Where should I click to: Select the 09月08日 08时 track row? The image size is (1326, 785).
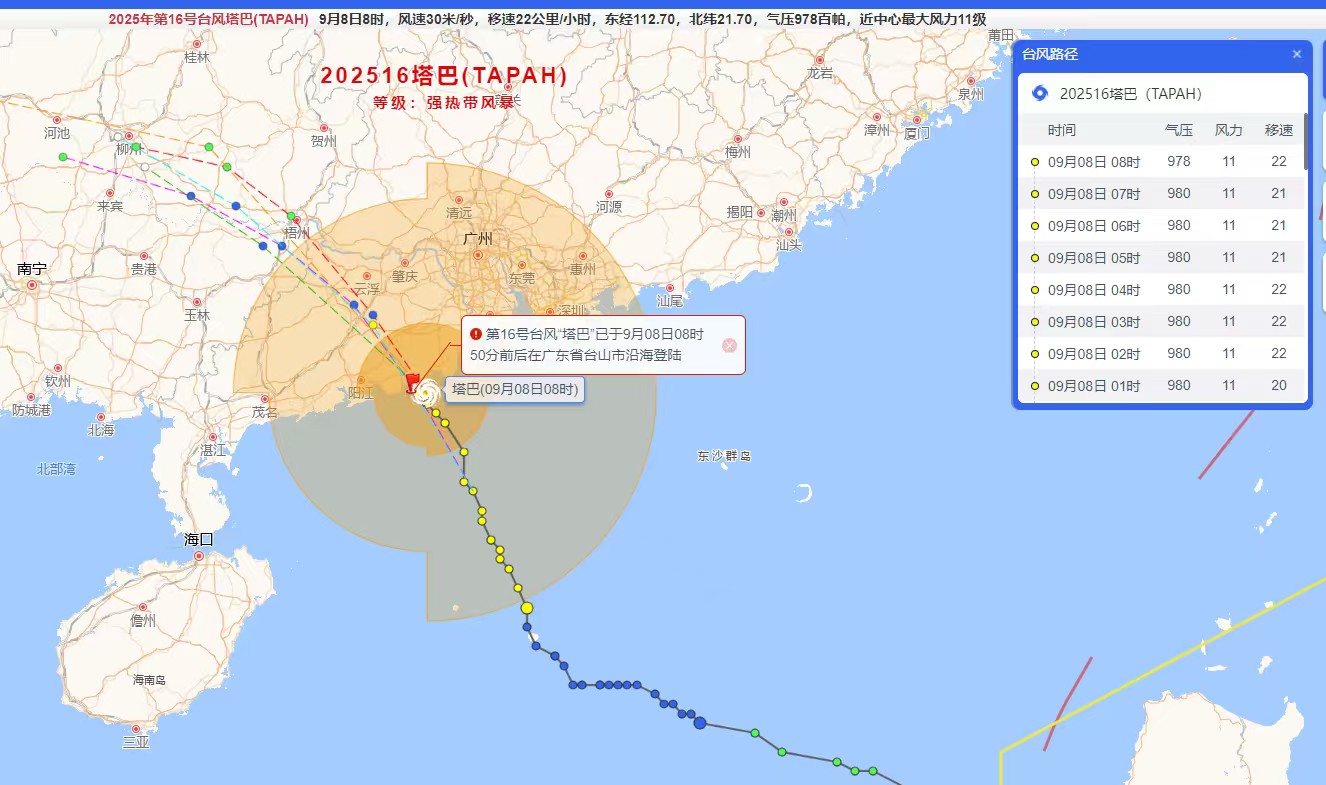tap(1160, 161)
